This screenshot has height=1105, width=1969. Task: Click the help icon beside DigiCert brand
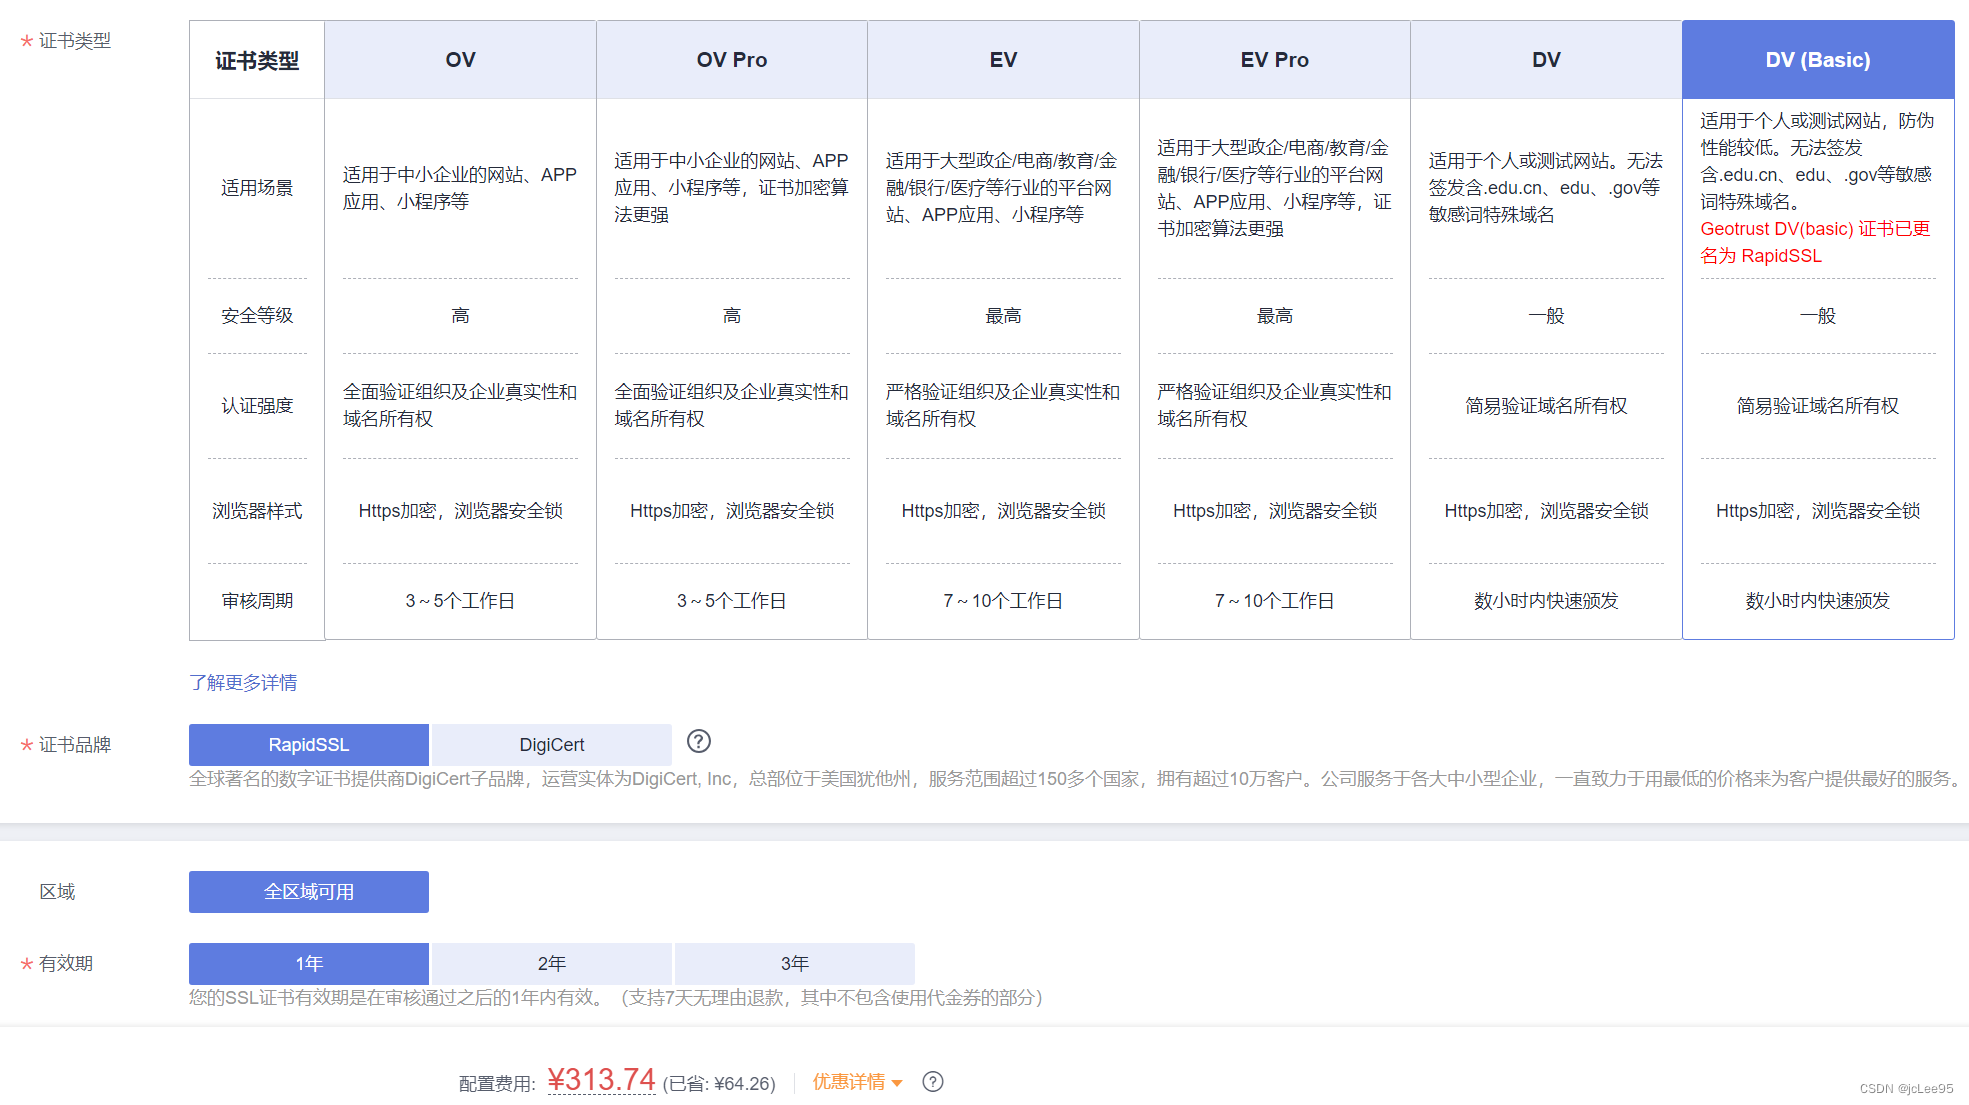[x=699, y=742]
